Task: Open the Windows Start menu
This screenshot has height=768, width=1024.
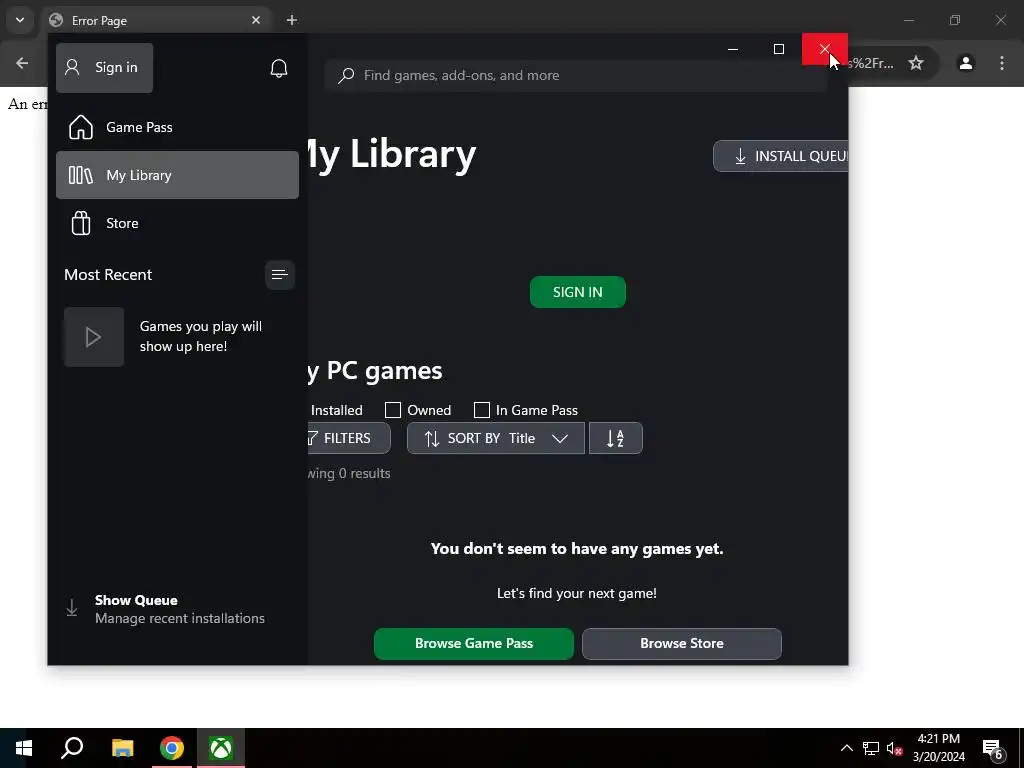Action: pyautogui.click(x=24, y=748)
